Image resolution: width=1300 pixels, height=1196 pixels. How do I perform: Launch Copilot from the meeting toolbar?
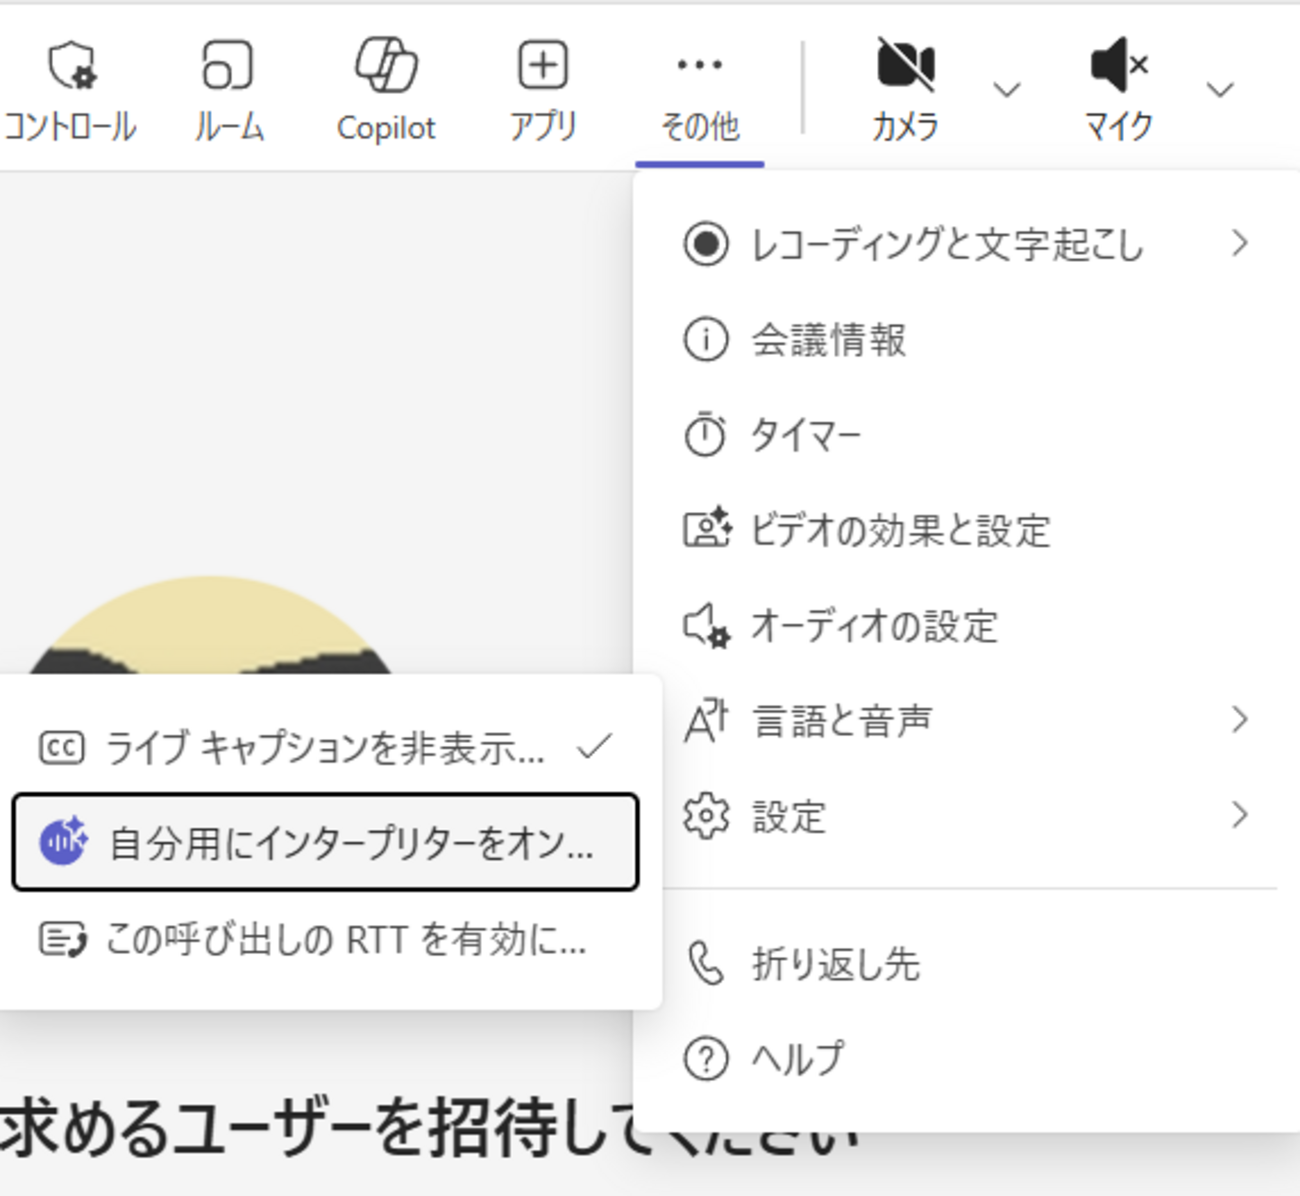click(x=386, y=68)
